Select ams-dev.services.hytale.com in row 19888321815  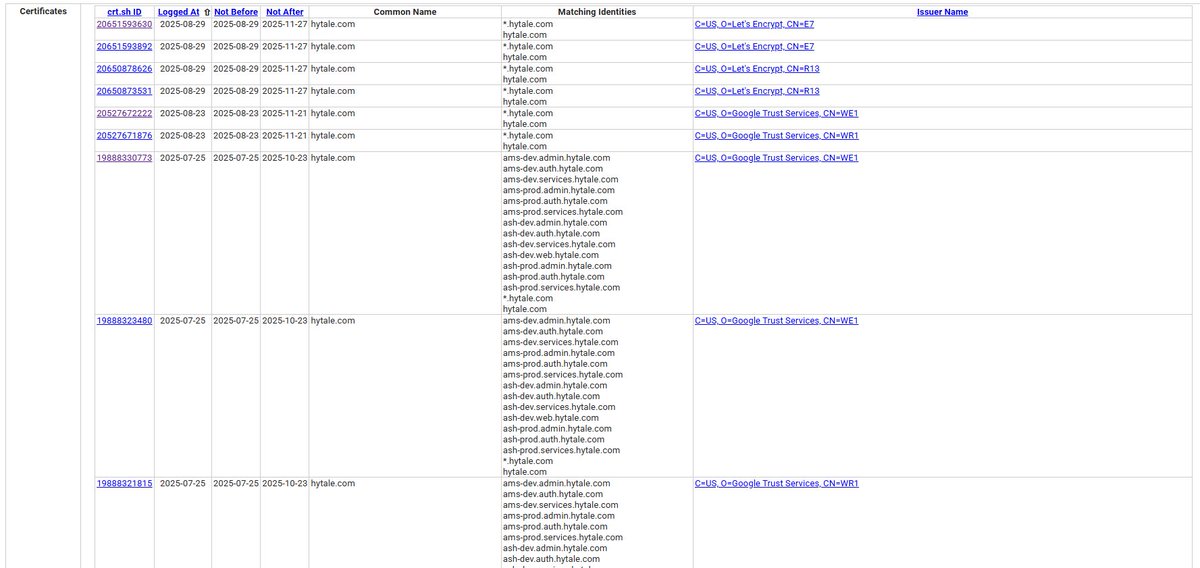561,505
